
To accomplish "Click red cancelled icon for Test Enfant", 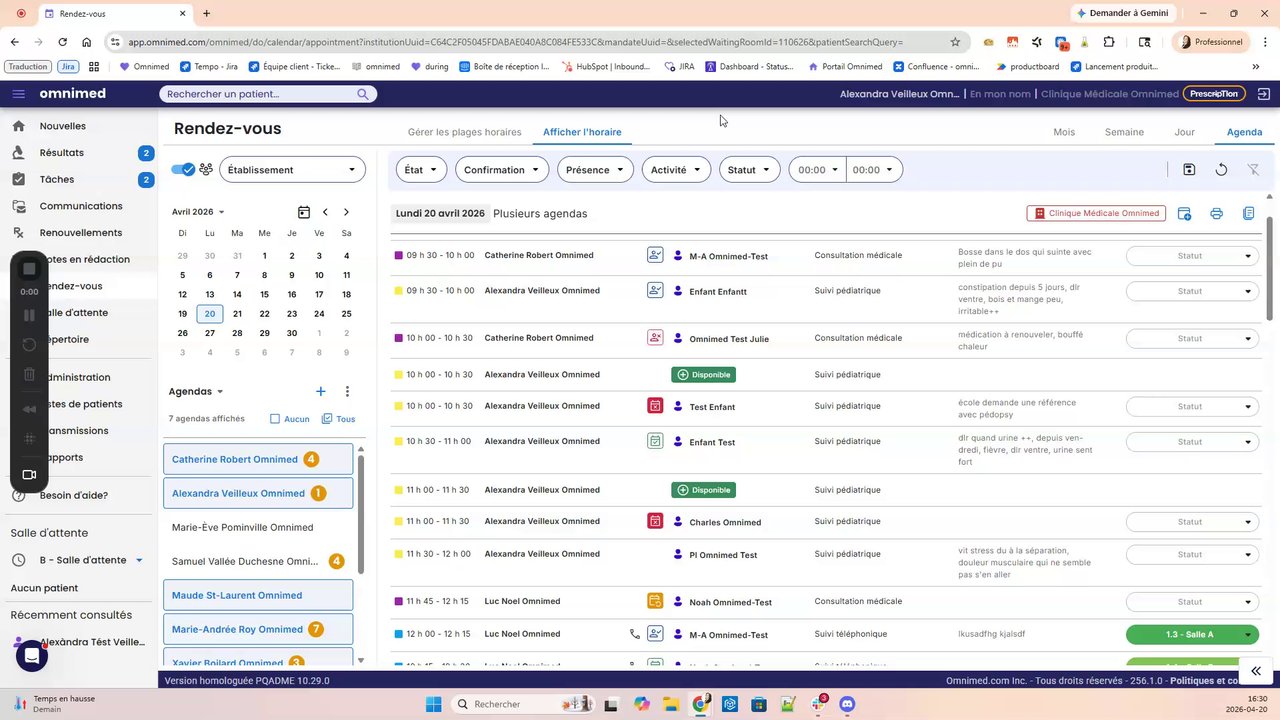I will coord(655,406).
